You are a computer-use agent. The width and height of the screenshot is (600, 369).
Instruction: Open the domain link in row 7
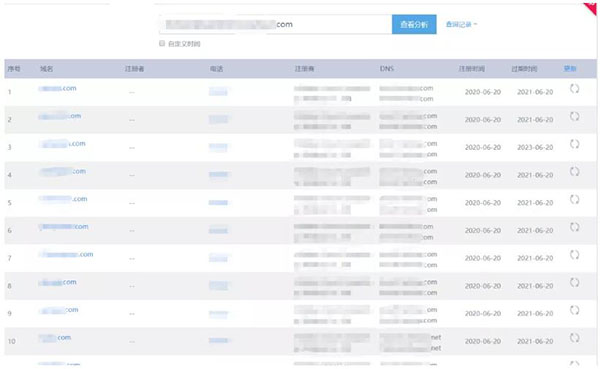(66, 255)
